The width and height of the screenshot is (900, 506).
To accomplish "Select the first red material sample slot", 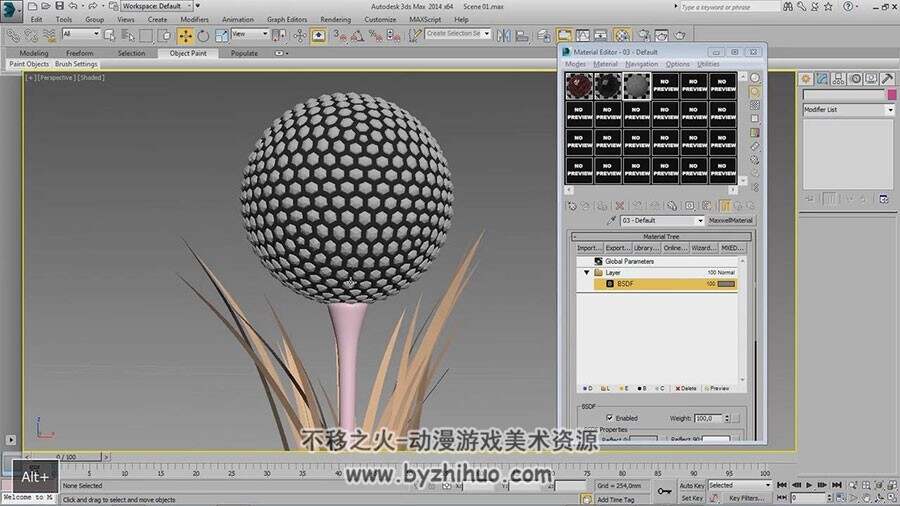I will coord(579,86).
